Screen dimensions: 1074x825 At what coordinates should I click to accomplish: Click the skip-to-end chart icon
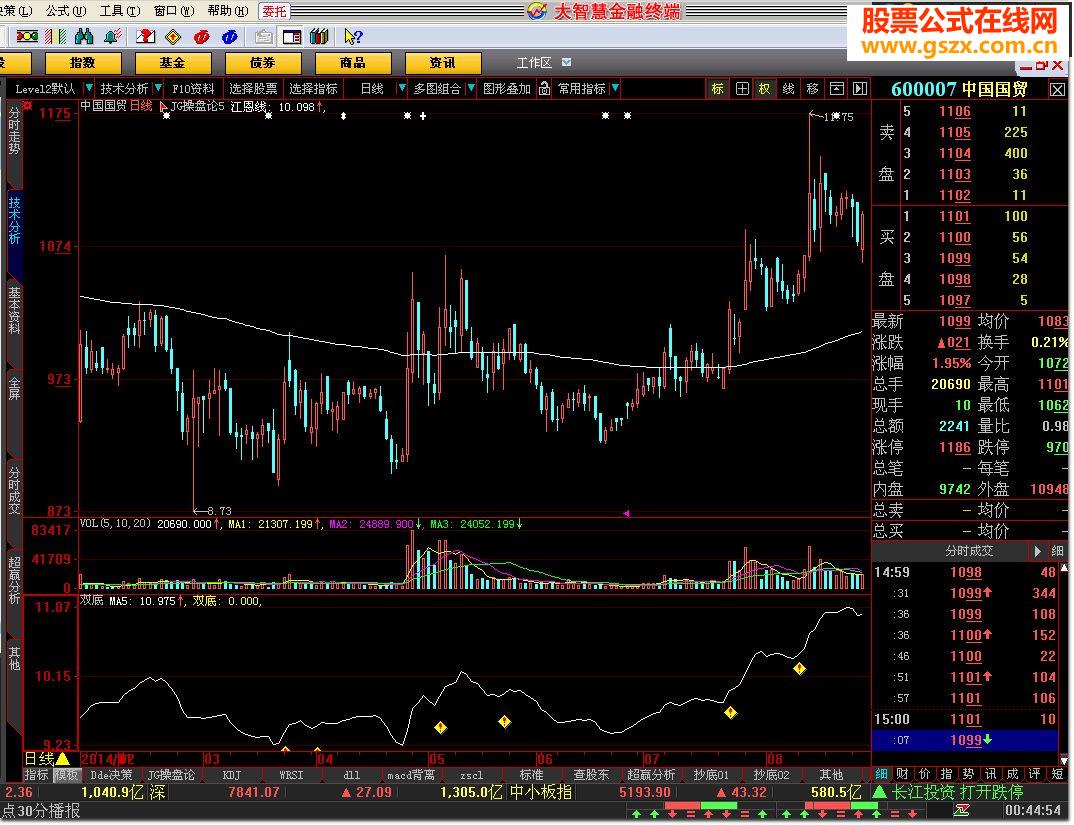click(x=860, y=88)
